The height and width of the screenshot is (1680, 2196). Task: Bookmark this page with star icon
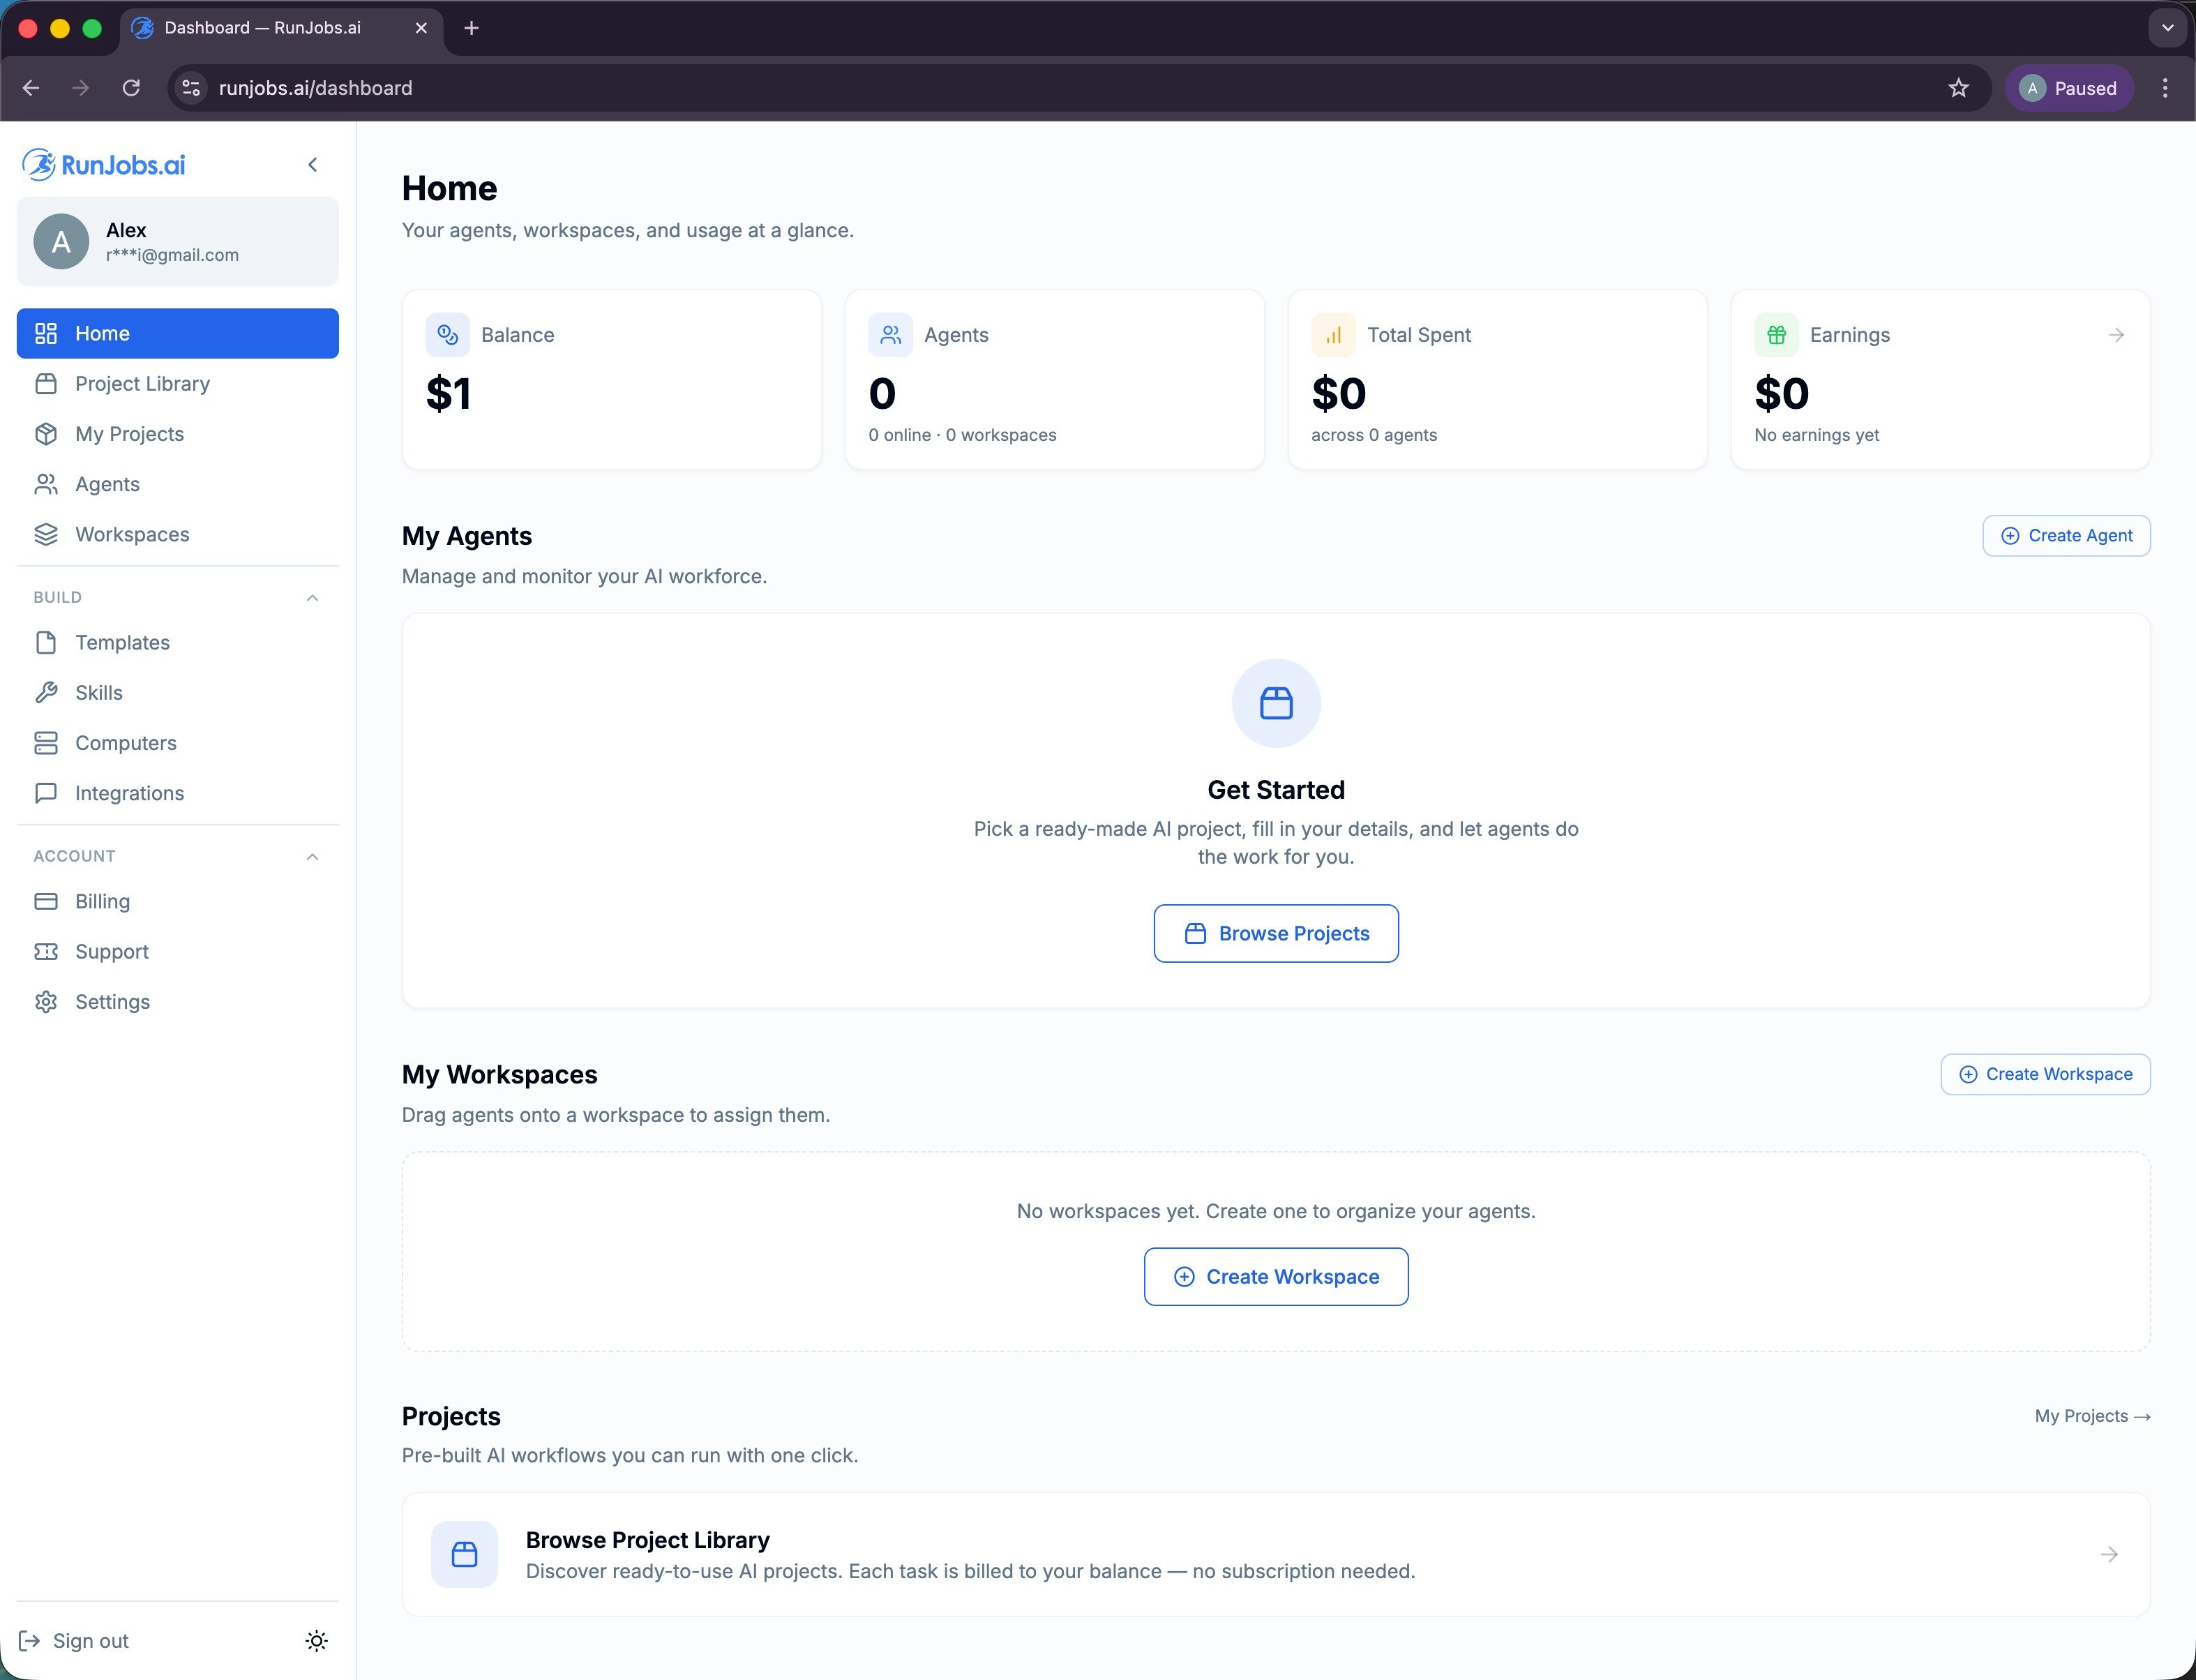point(1958,88)
